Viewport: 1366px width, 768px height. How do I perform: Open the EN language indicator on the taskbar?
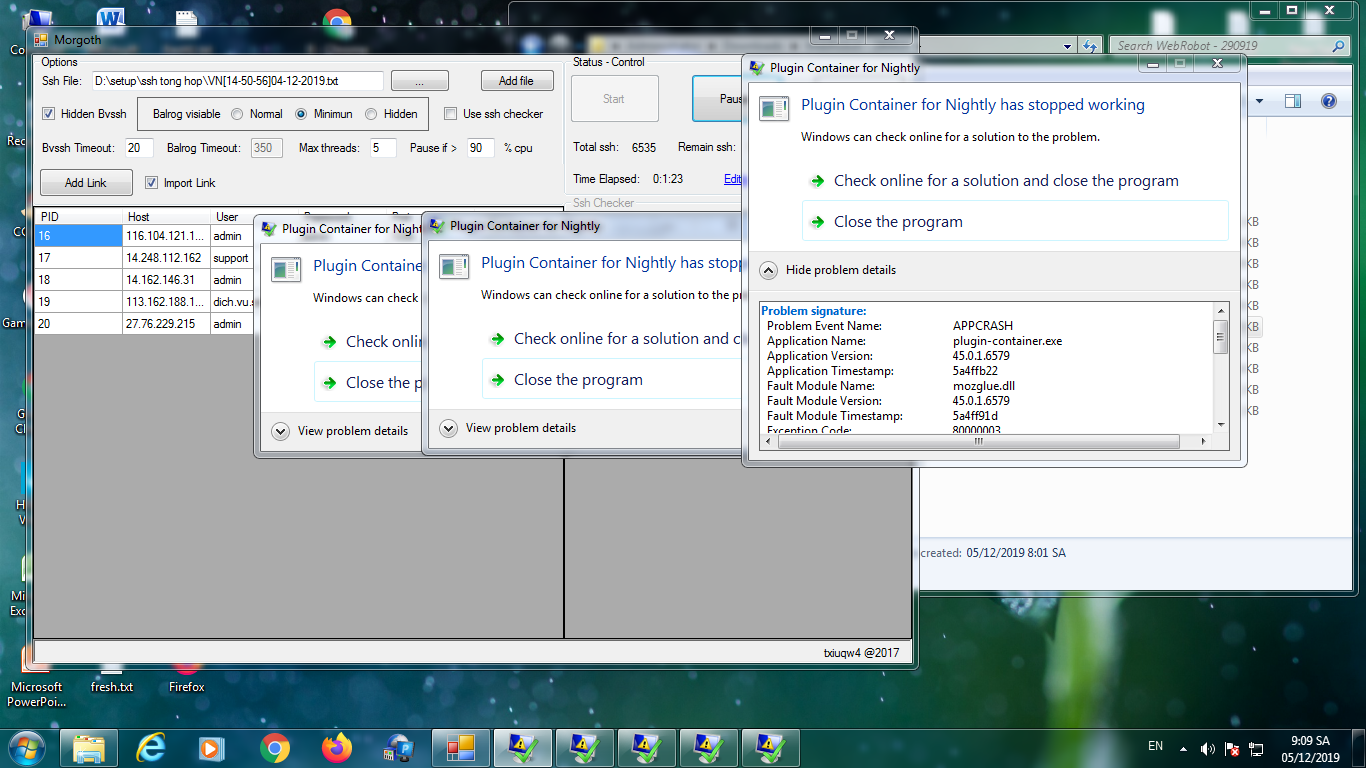pyautogui.click(x=1155, y=746)
